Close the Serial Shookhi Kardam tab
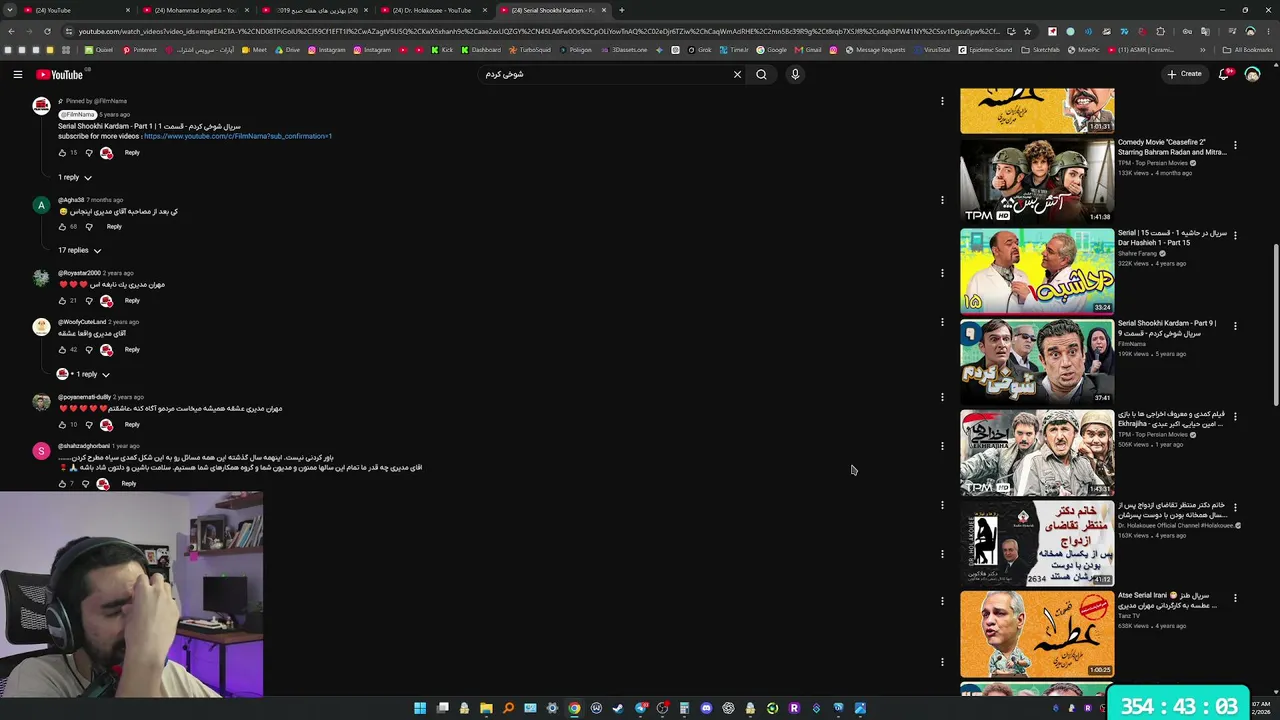The height and width of the screenshot is (720, 1280). click(604, 10)
